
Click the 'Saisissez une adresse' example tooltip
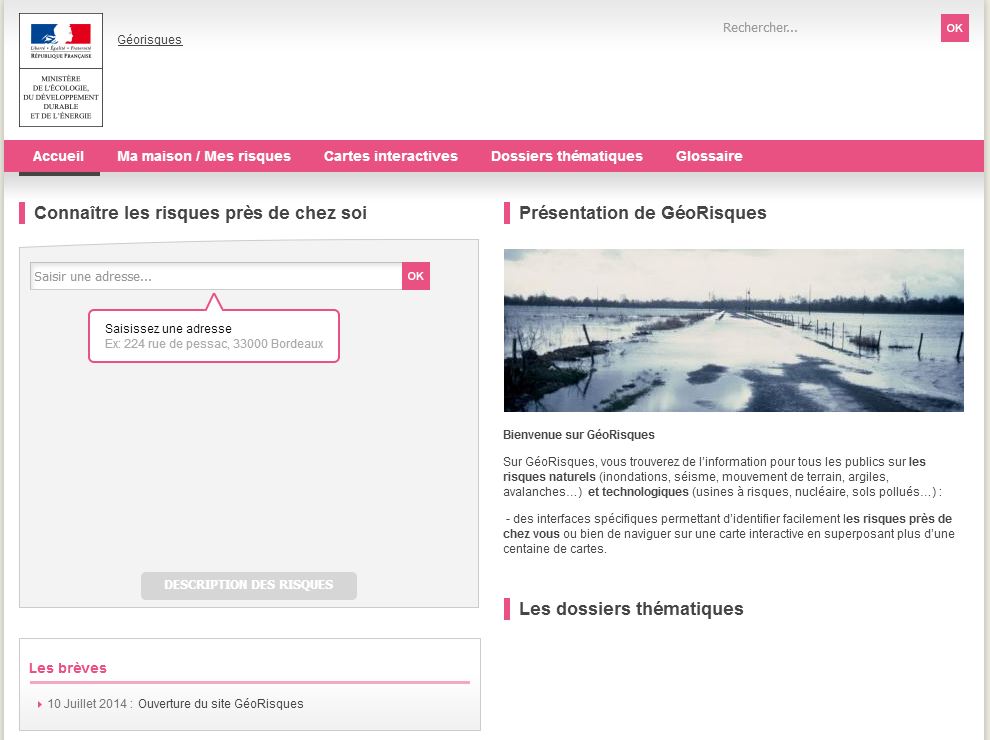pos(214,336)
